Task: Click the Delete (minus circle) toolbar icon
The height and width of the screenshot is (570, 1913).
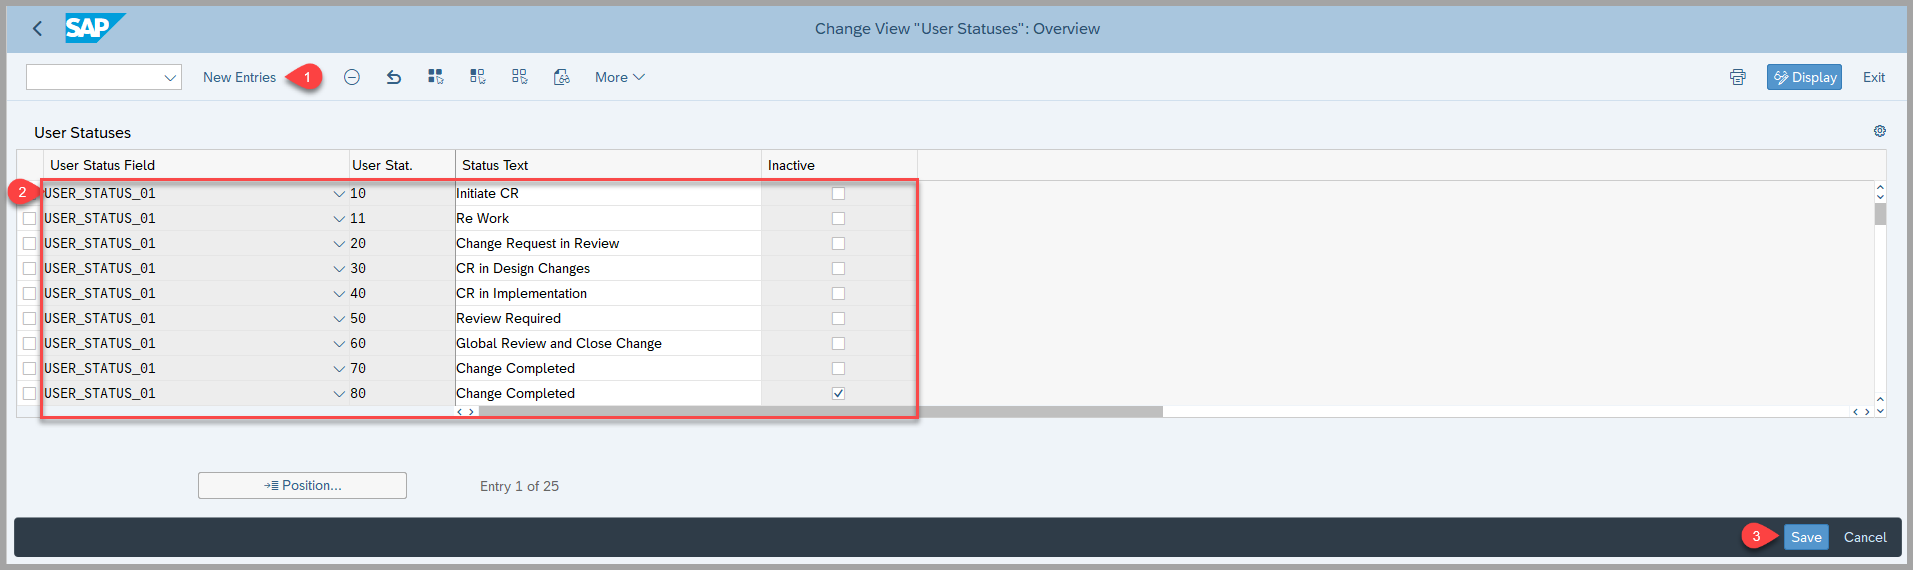Action: click(352, 77)
